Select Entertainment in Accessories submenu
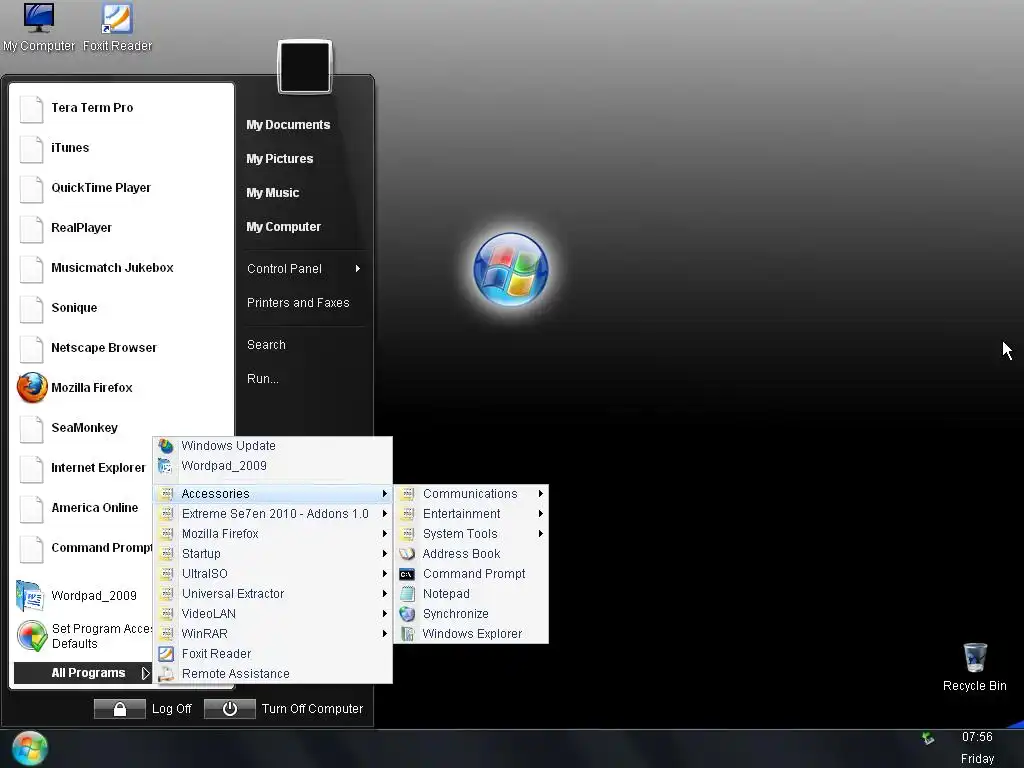The height and width of the screenshot is (768, 1024). [x=471, y=514]
